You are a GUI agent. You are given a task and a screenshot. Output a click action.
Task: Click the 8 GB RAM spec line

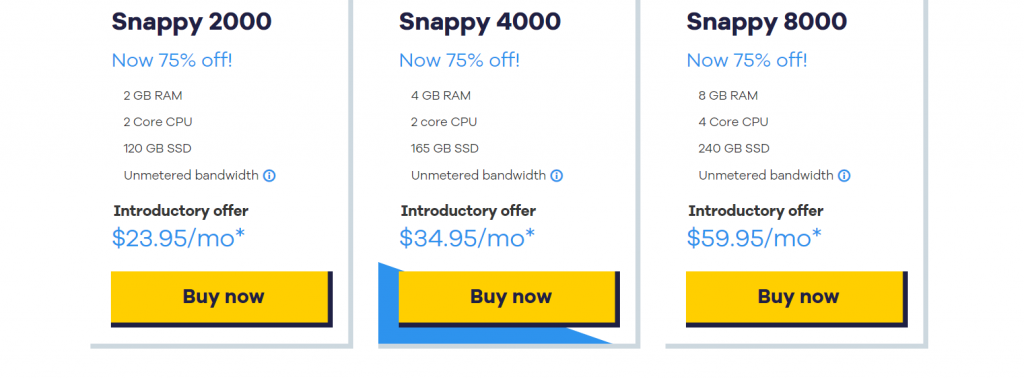(x=728, y=95)
